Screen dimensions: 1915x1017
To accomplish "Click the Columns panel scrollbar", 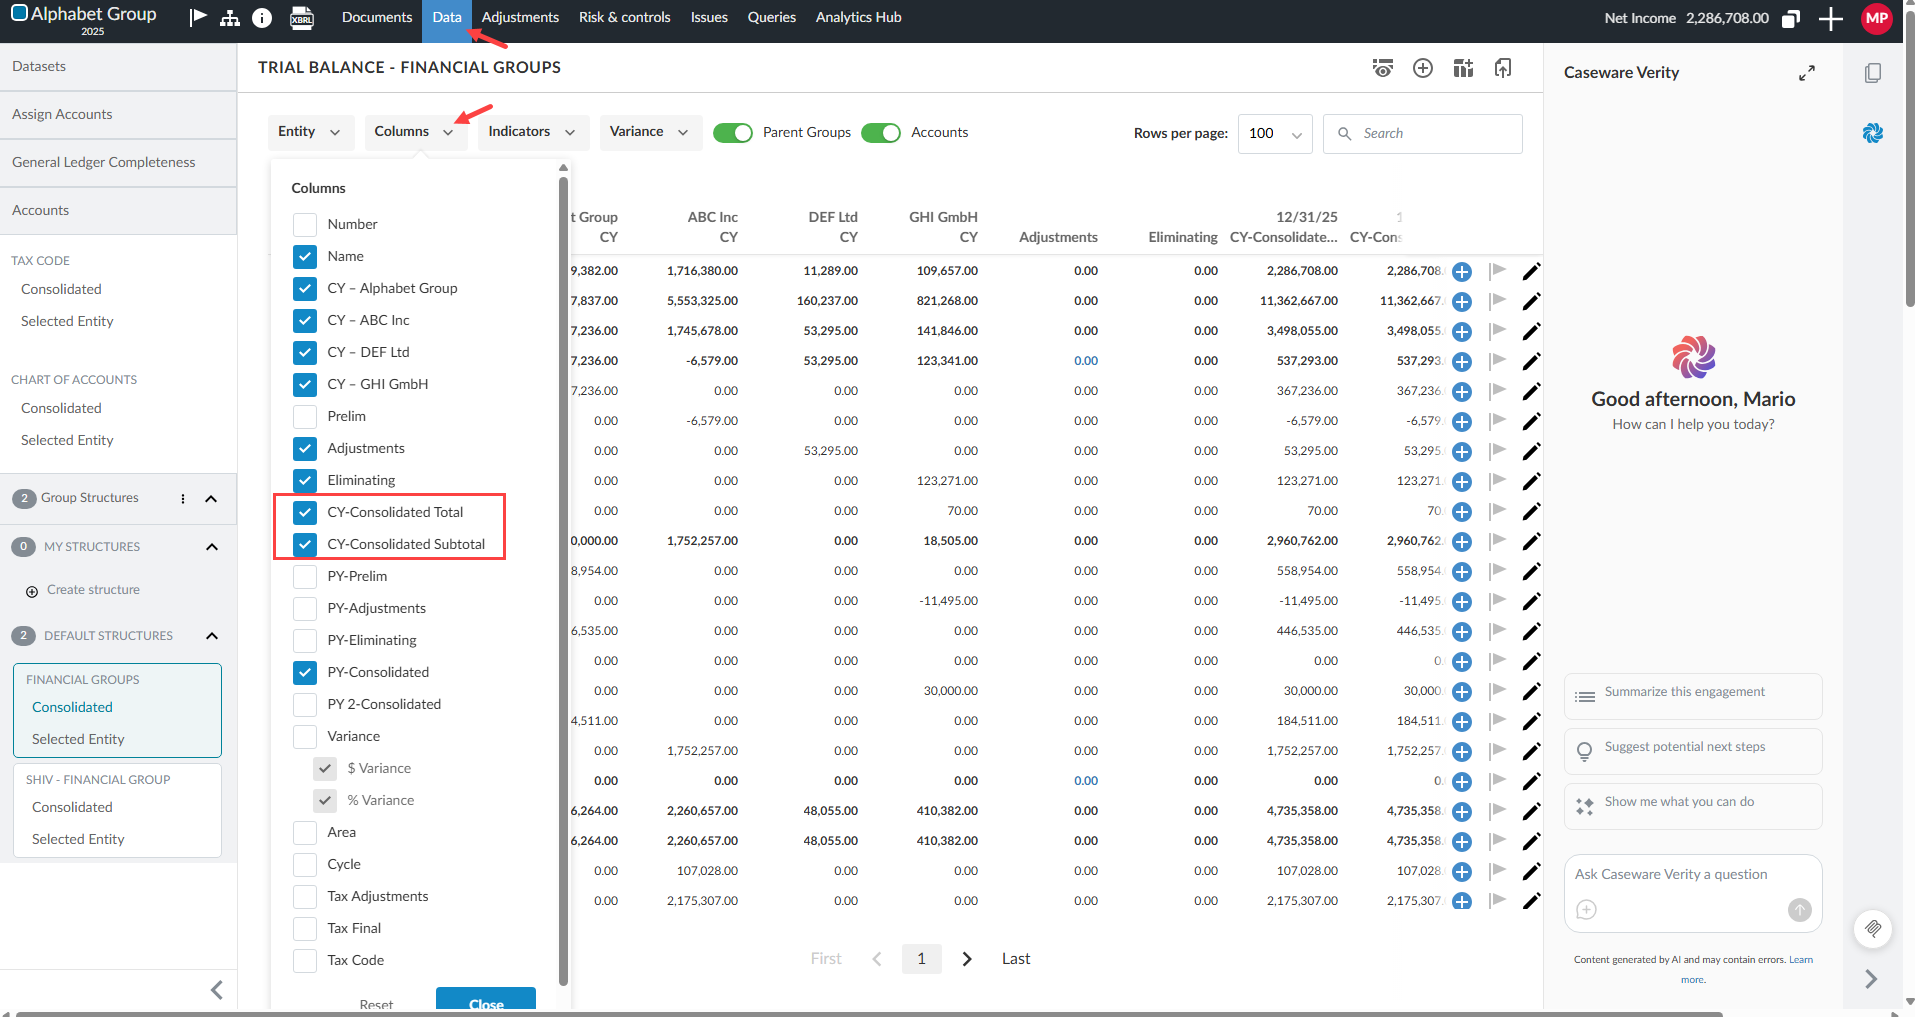I will tap(563, 580).
